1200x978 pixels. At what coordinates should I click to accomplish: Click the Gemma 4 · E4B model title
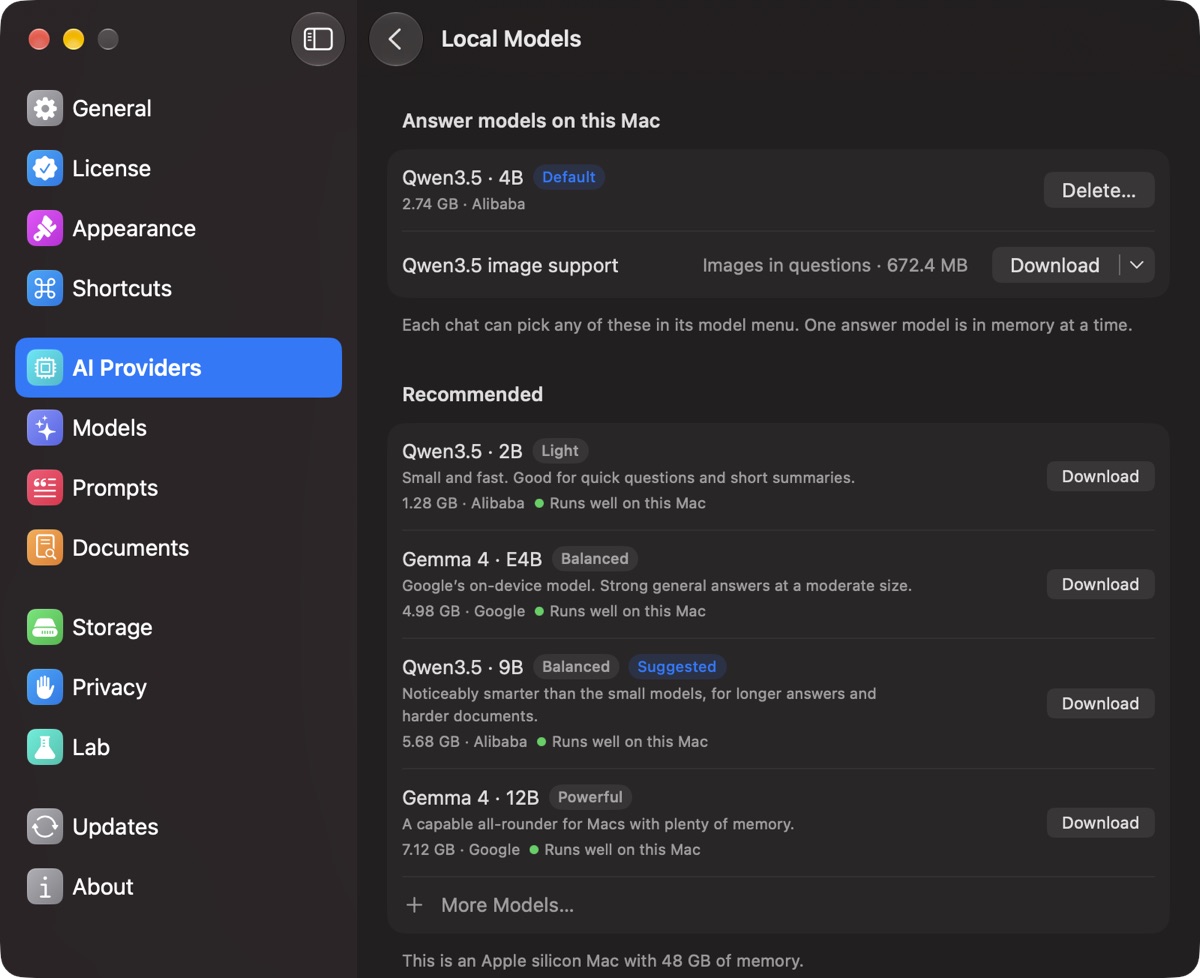click(x=472, y=560)
